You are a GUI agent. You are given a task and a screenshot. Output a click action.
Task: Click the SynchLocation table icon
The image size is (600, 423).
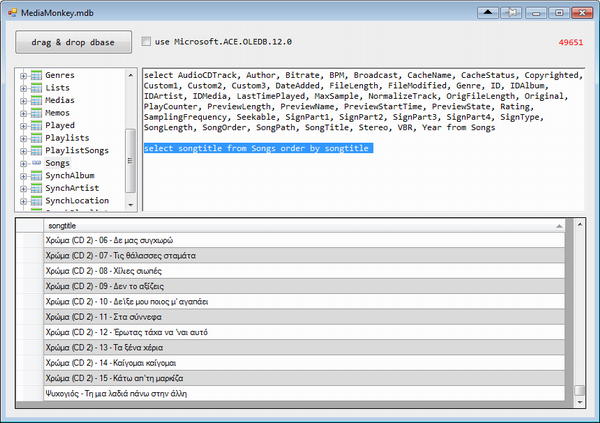[36, 201]
